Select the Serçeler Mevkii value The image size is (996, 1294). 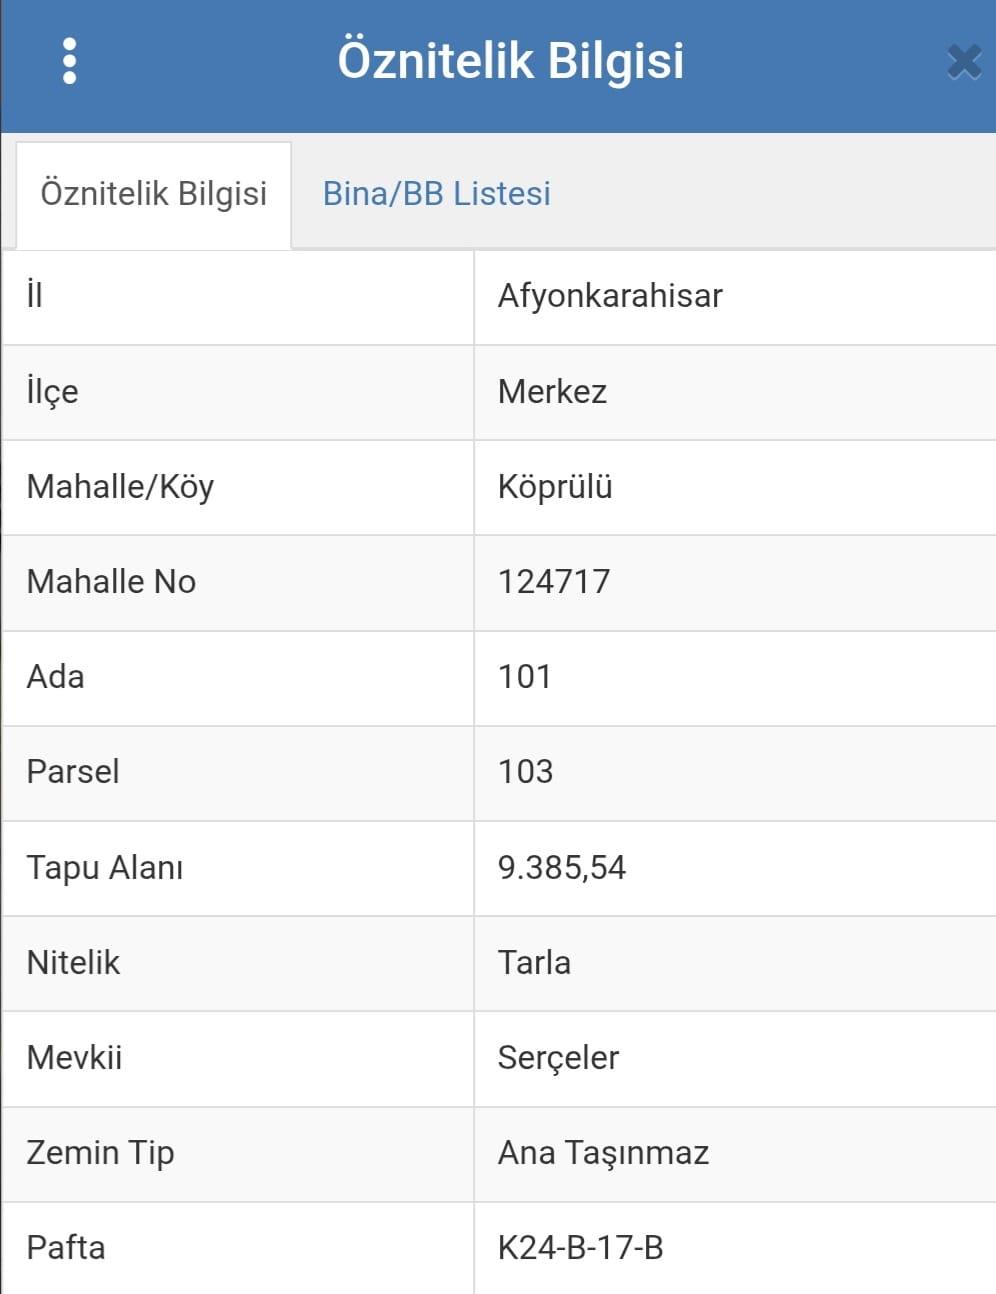click(558, 1058)
